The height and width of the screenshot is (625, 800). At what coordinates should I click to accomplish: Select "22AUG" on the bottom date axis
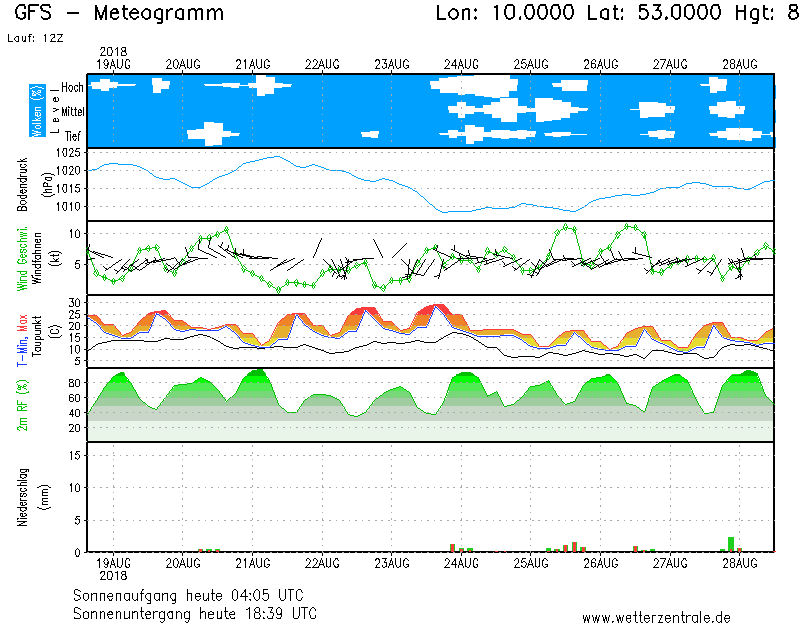point(322,563)
